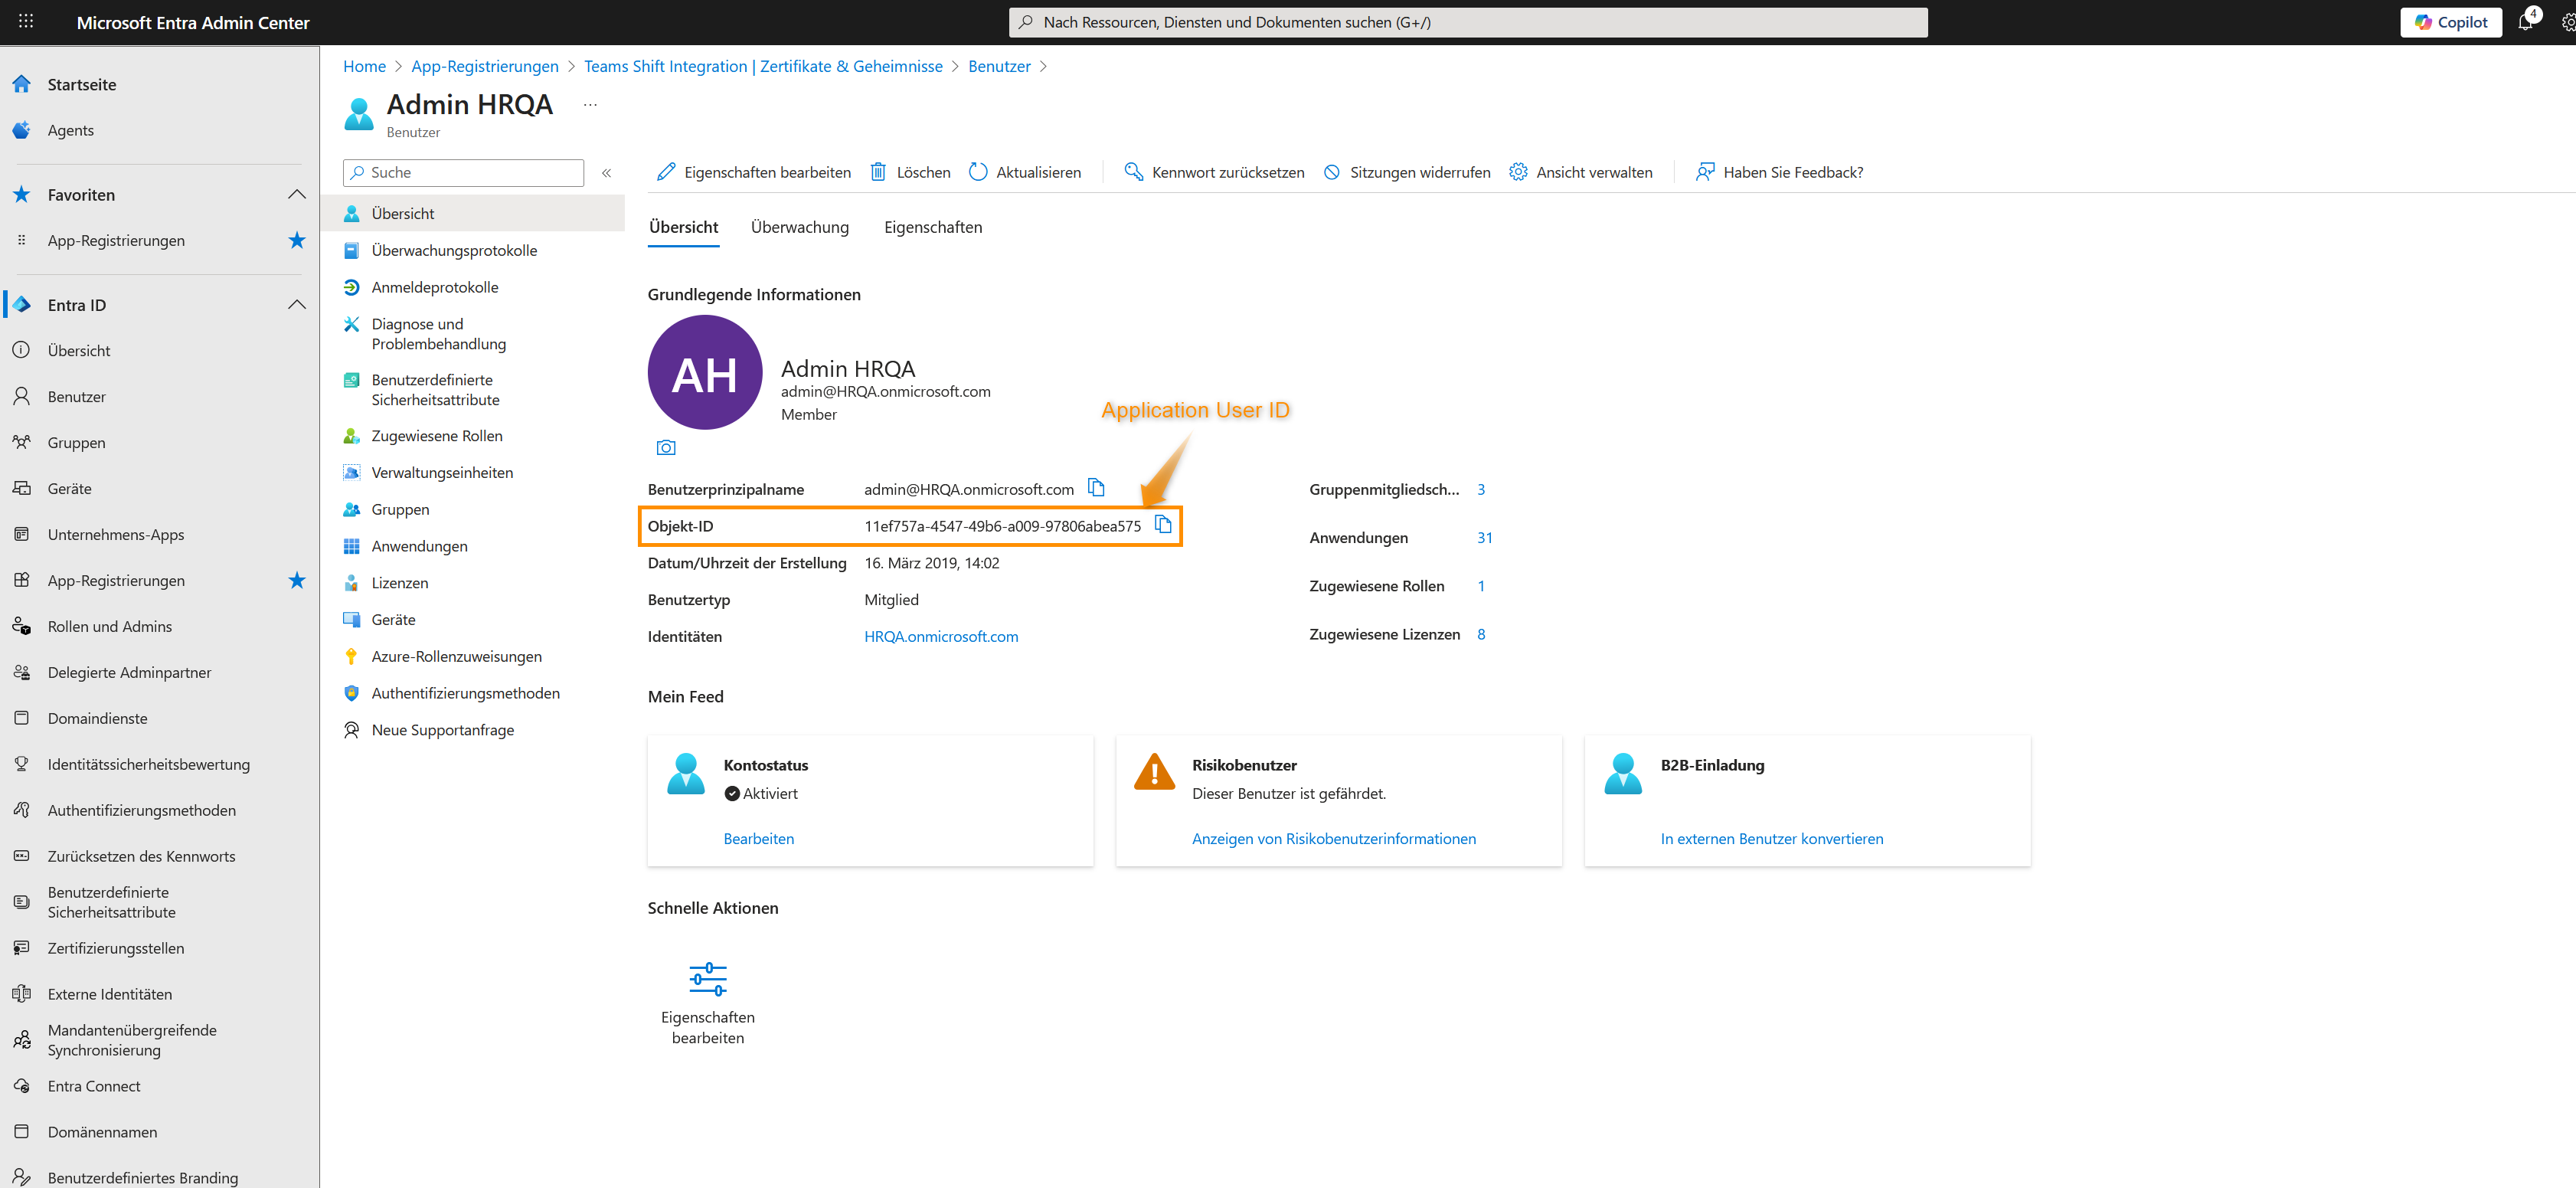The image size is (2576, 1188).
Task: Switch to the Eigenschaften tab
Action: pos(933,227)
